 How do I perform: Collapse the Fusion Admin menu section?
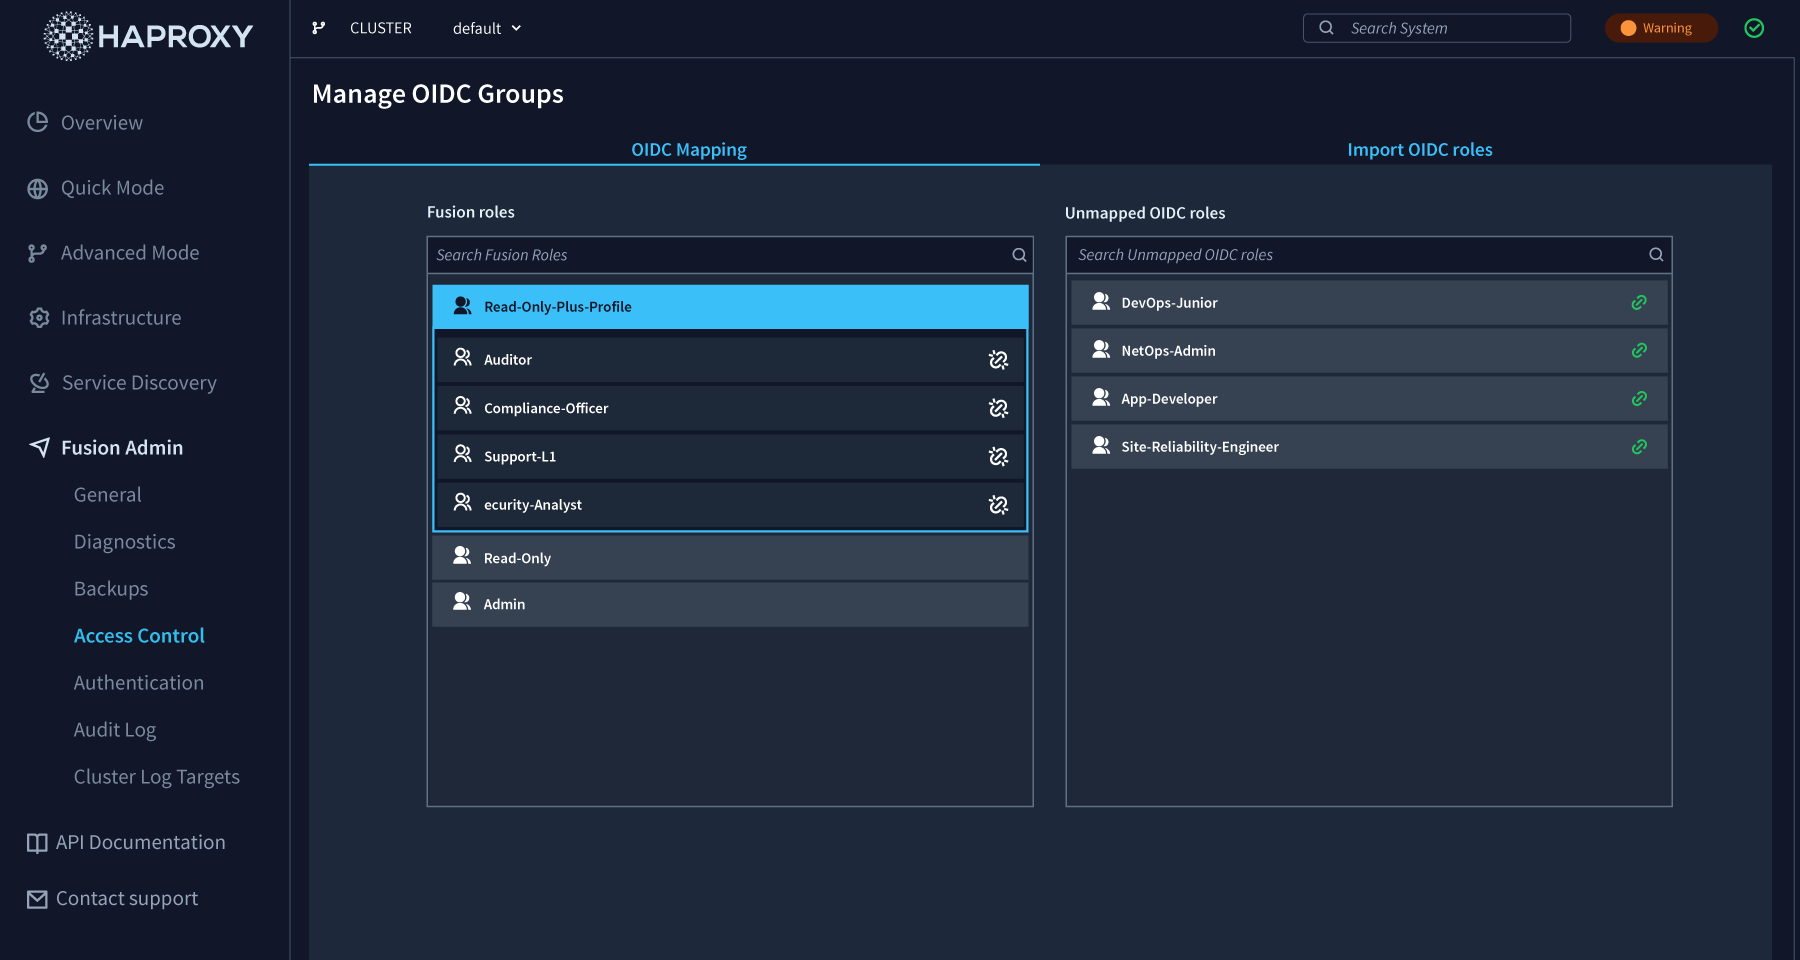point(122,448)
